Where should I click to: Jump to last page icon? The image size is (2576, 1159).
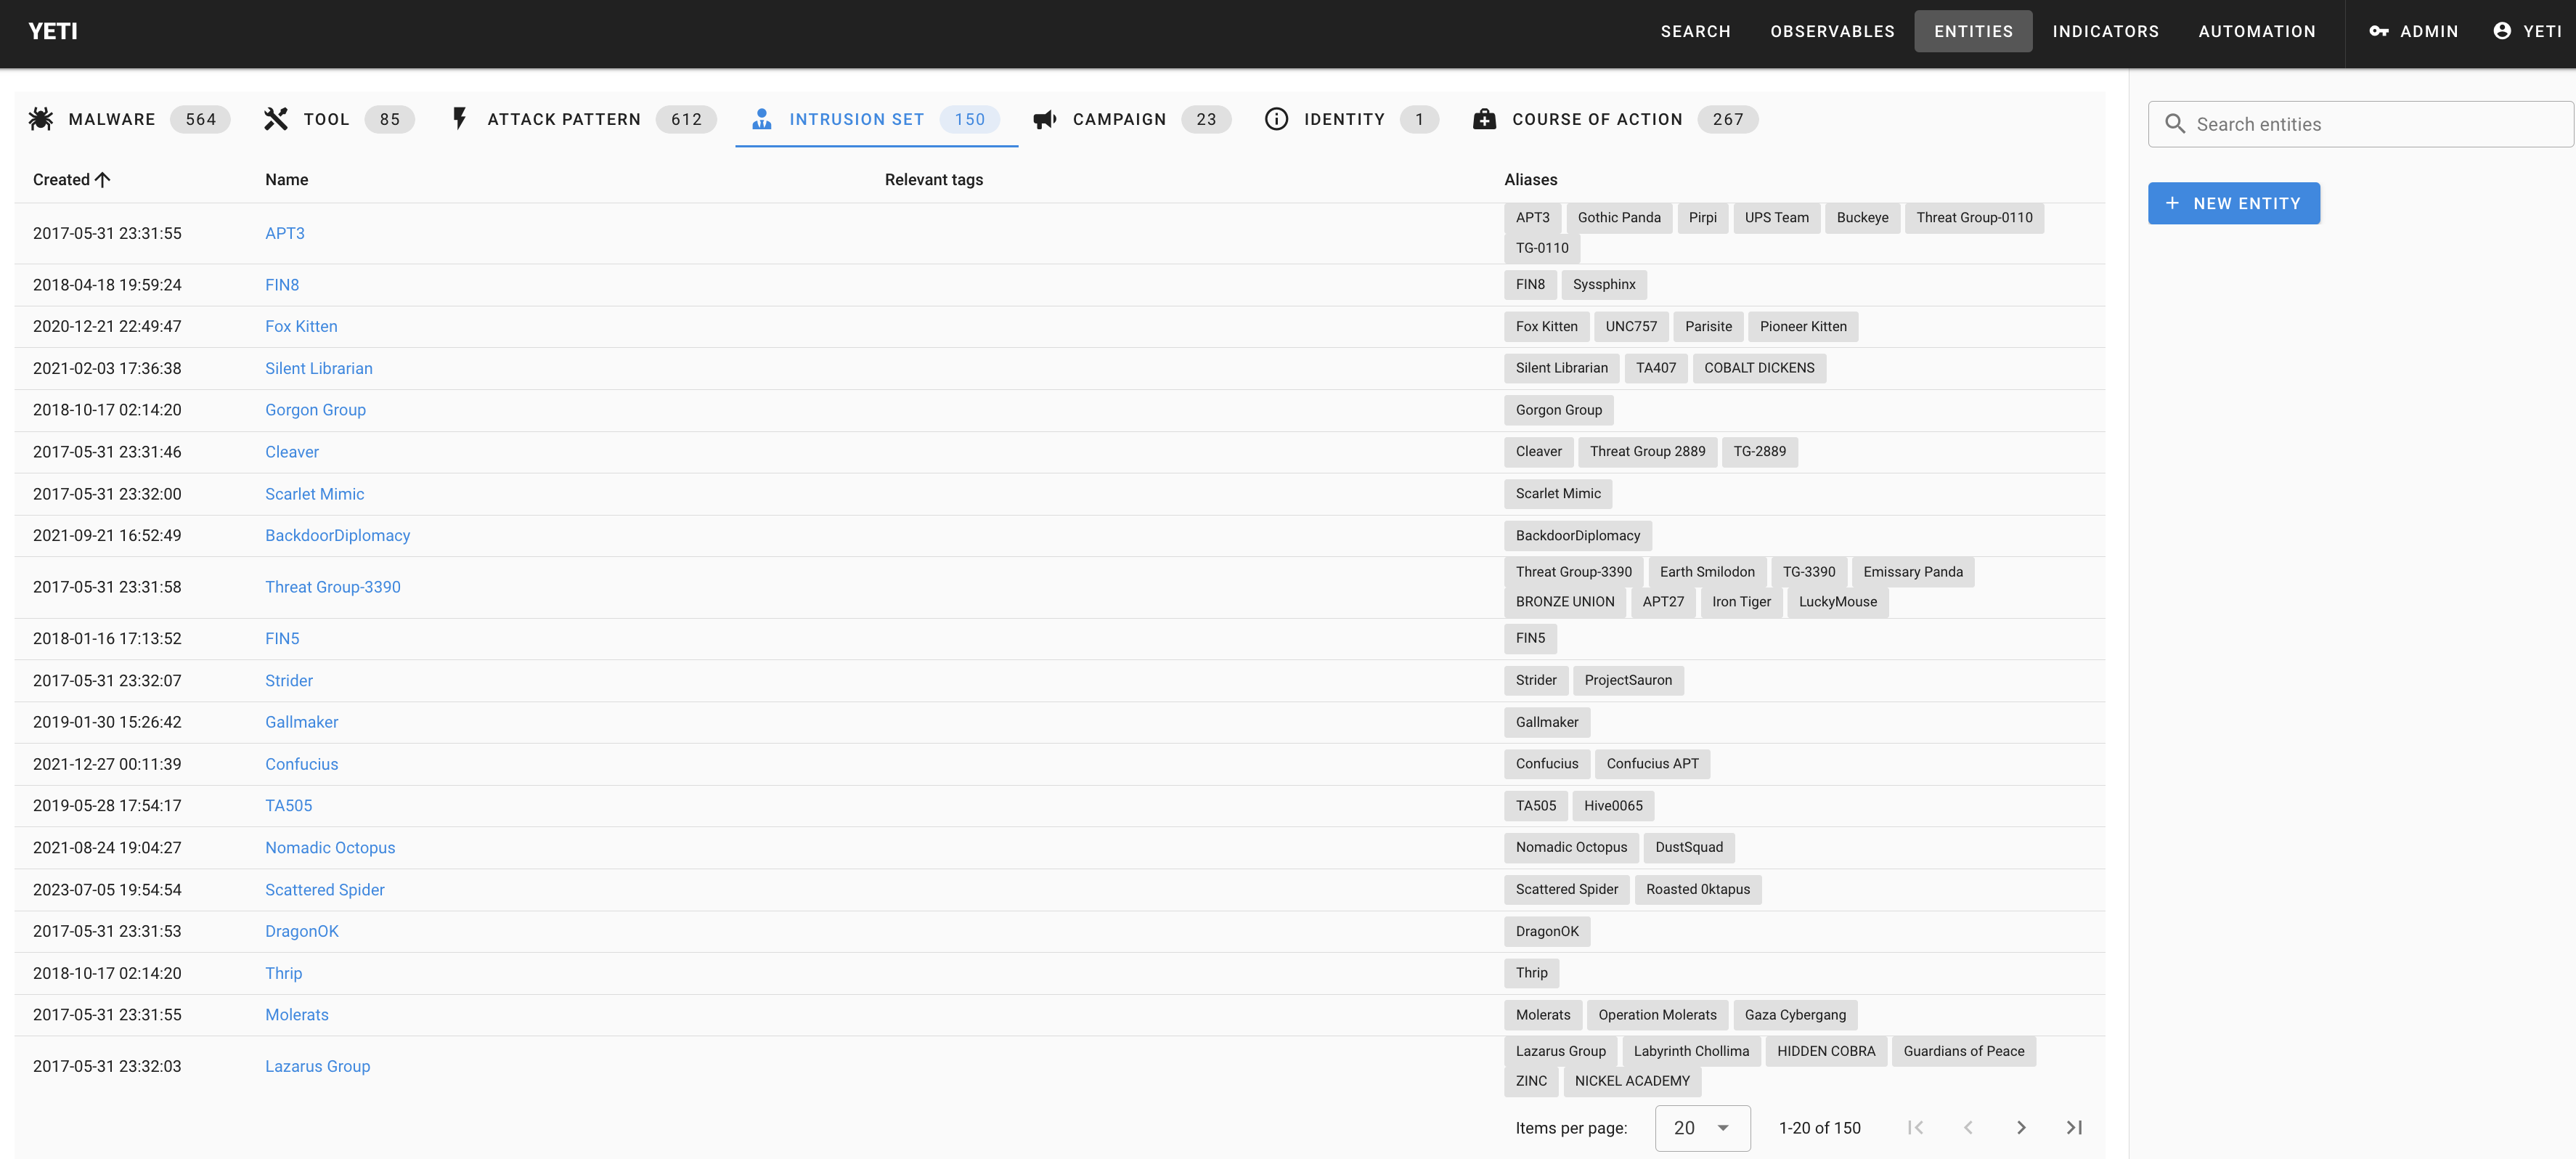coord(2074,1127)
